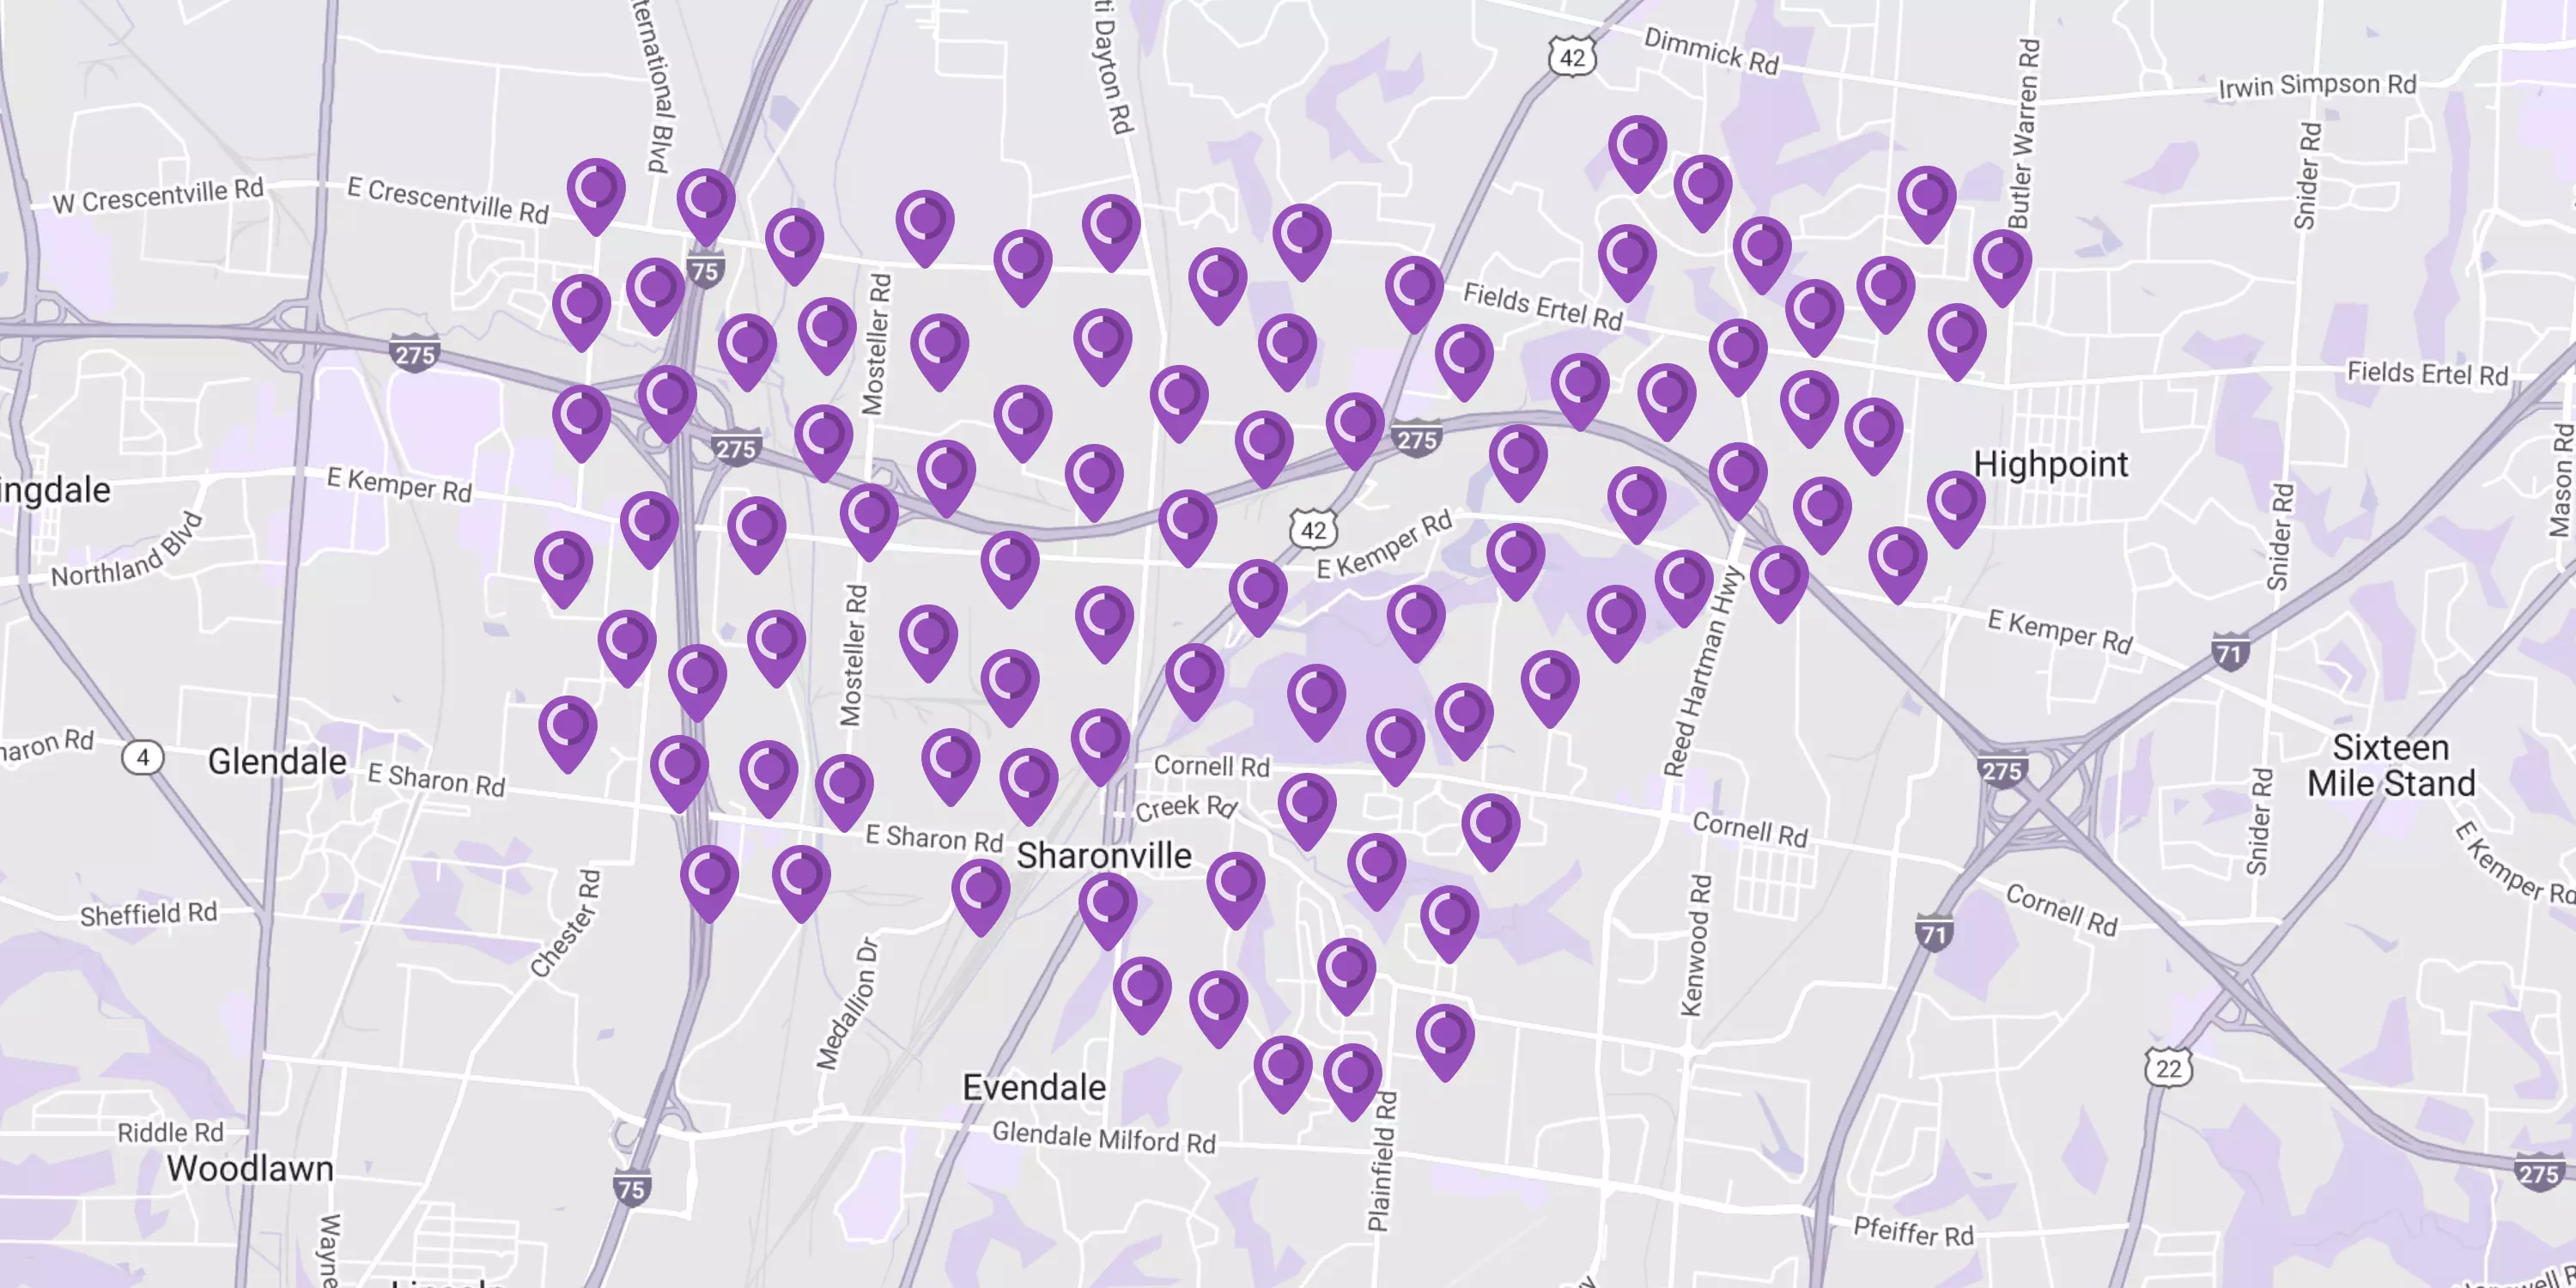Image resolution: width=2576 pixels, height=1288 pixels.
Task: Click the Pfeiffer Rd street label
Action: (1912, 1231)
